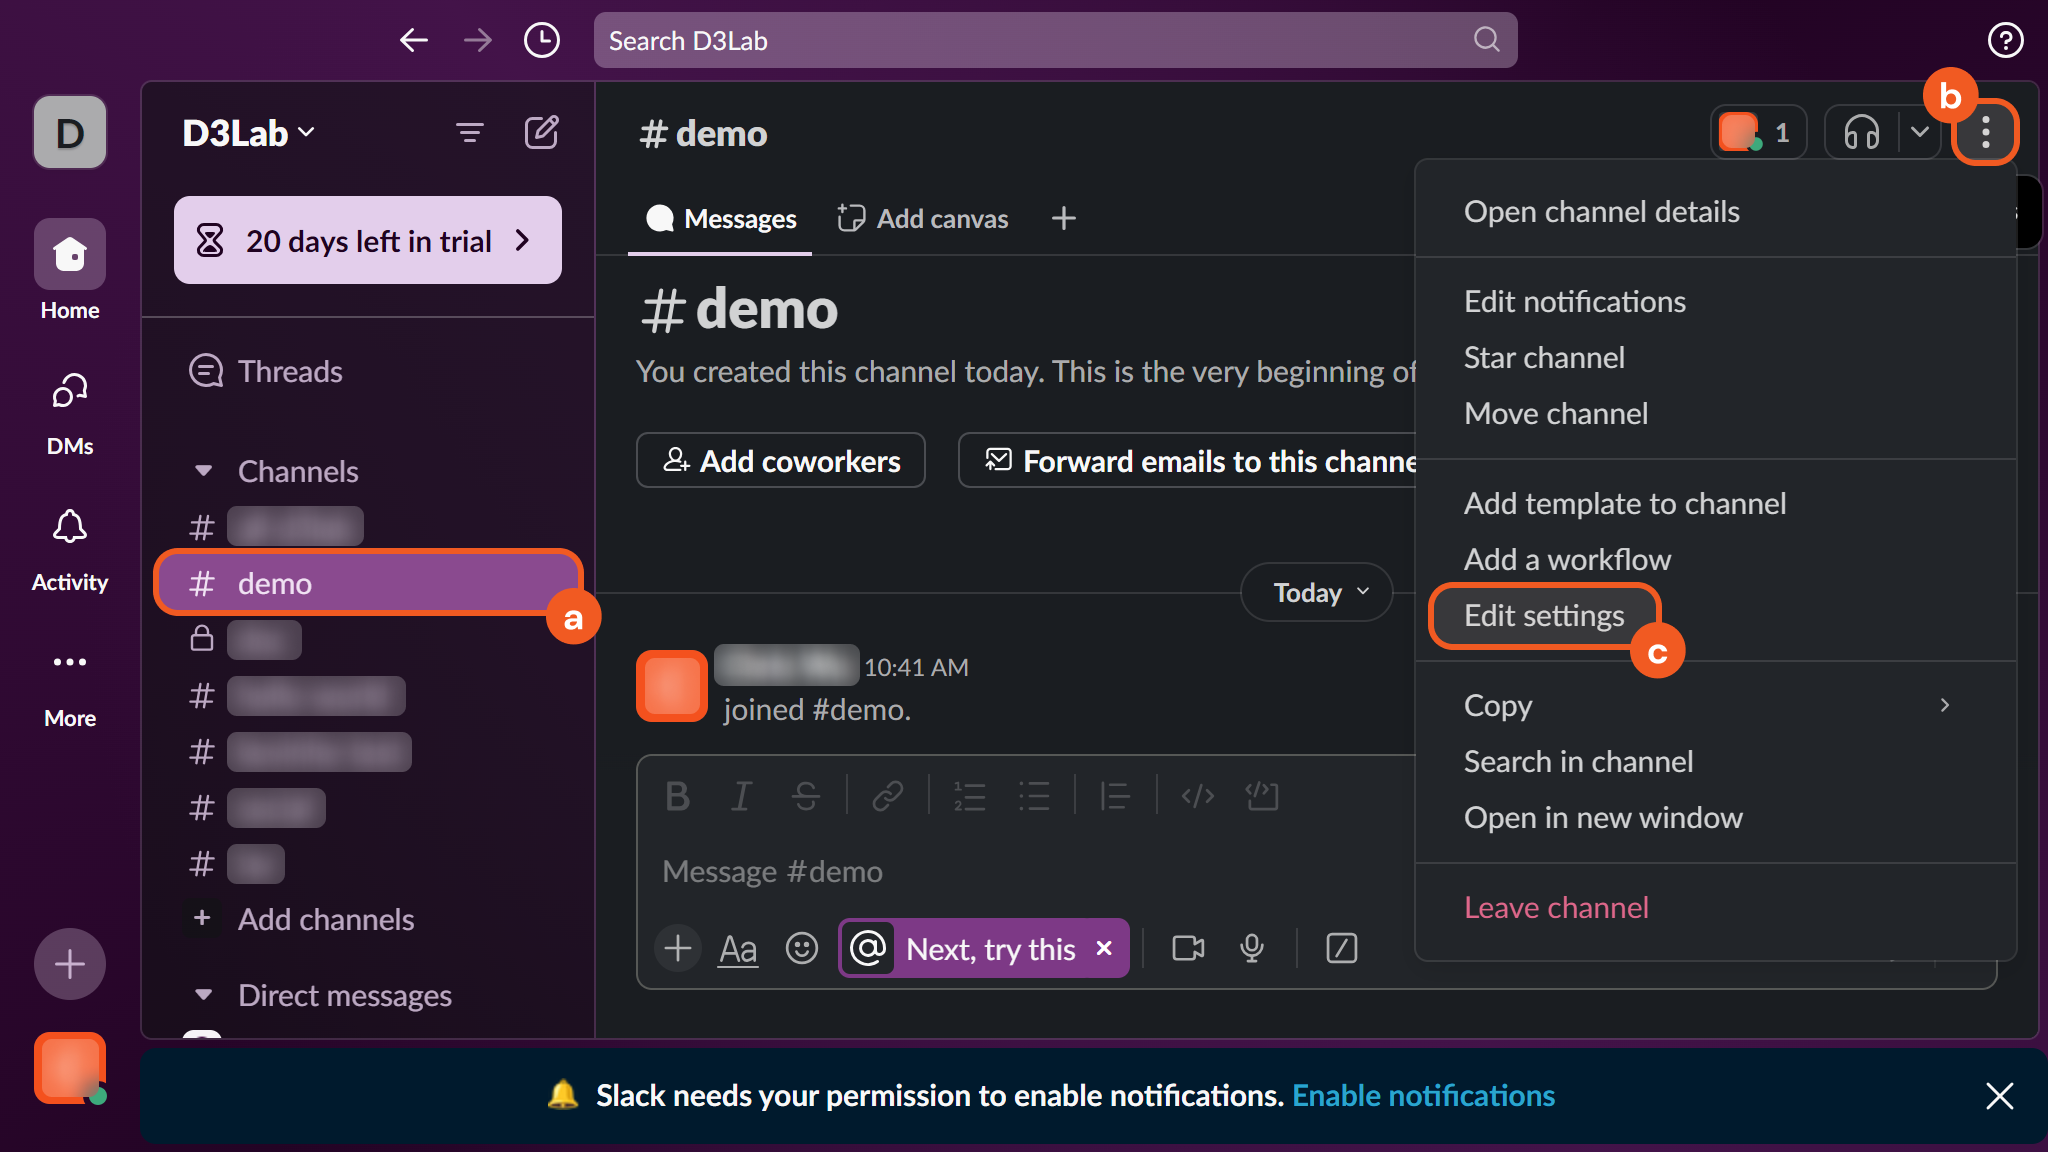
Task: Open the Today date dropdown
Action: [x=1317, y=592]
